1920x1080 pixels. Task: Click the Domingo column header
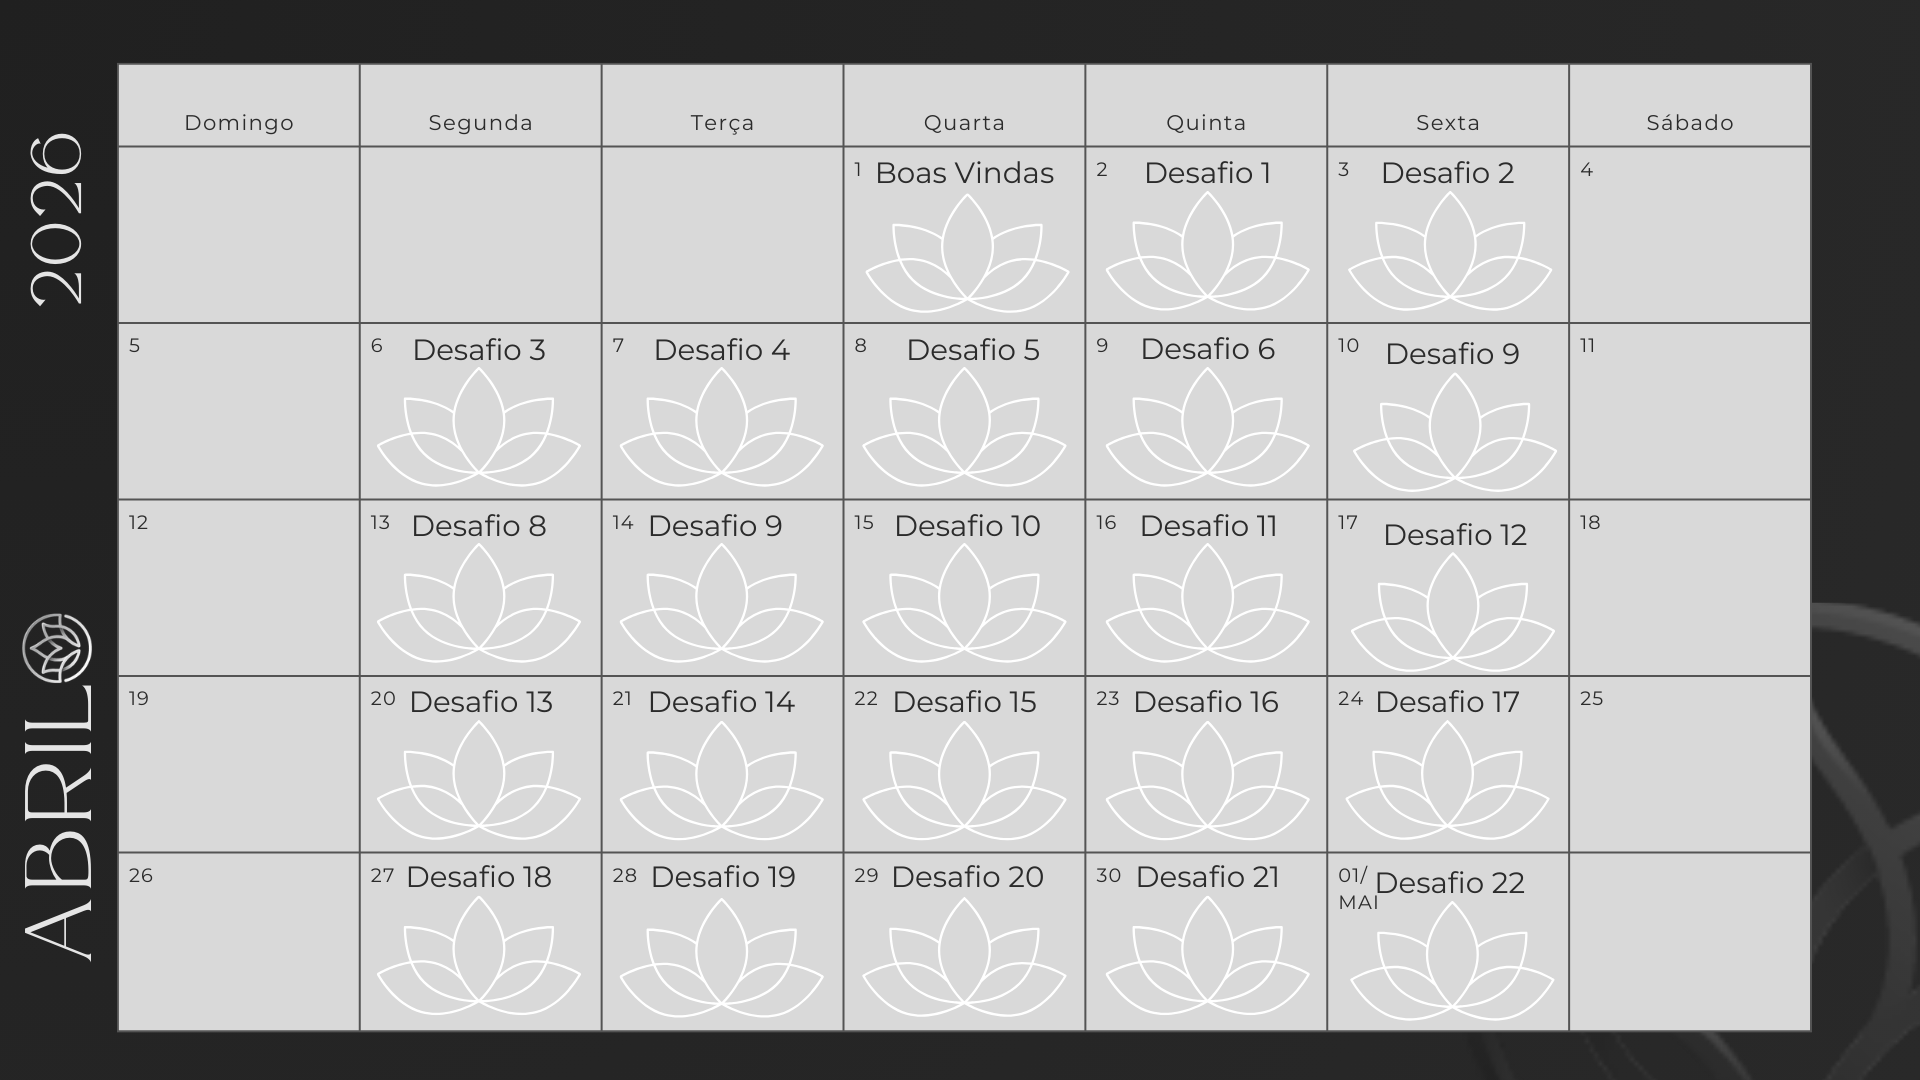239,123
